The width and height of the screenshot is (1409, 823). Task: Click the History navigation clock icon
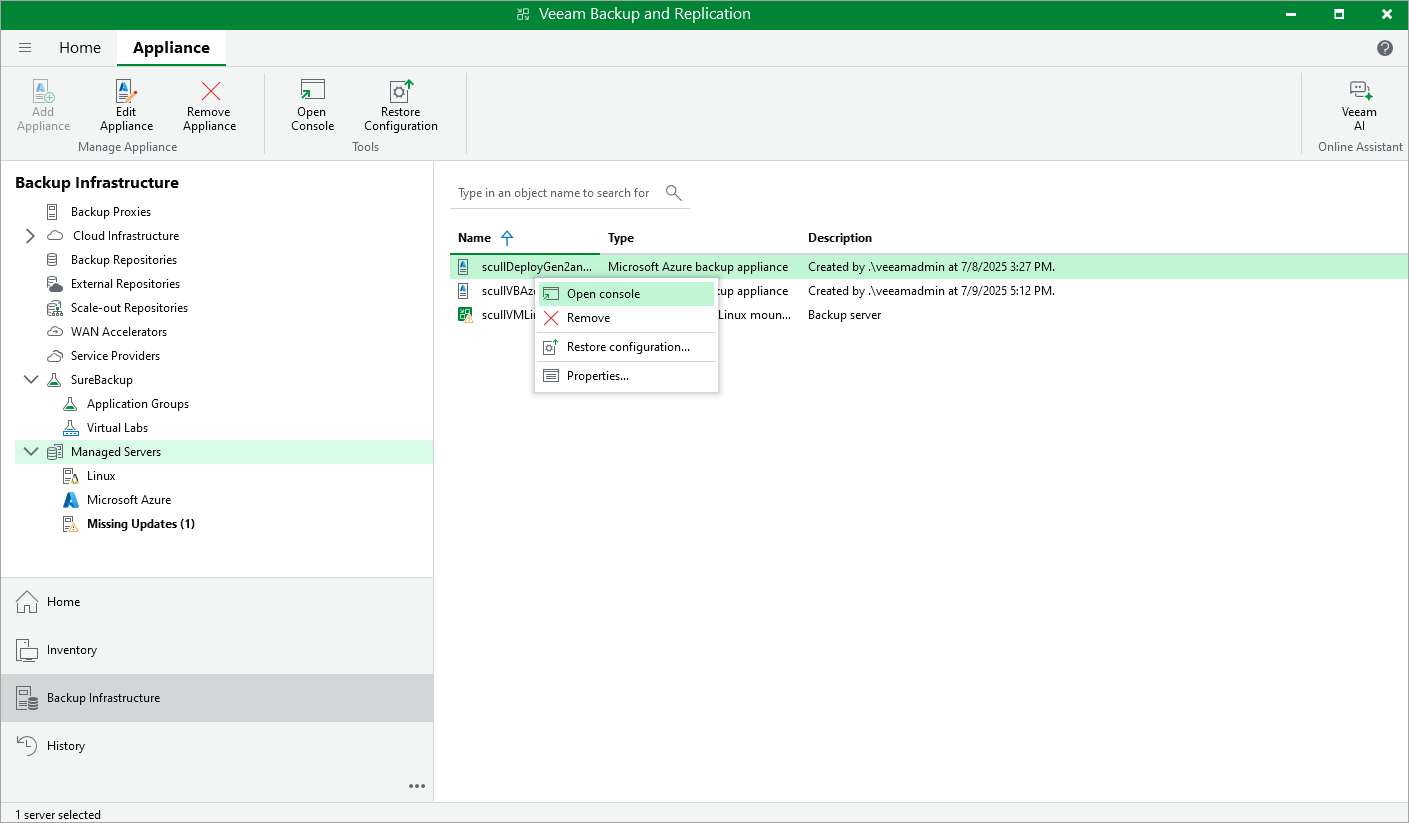[27, 746]
